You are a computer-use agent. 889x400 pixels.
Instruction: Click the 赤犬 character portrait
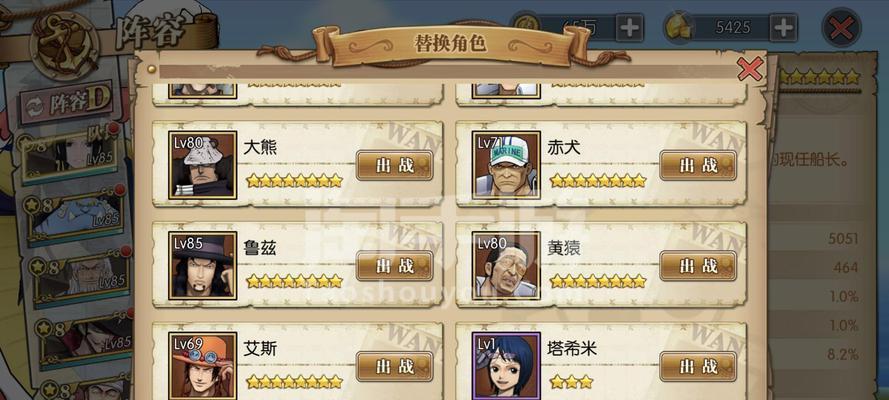click(x=506, y=165)
